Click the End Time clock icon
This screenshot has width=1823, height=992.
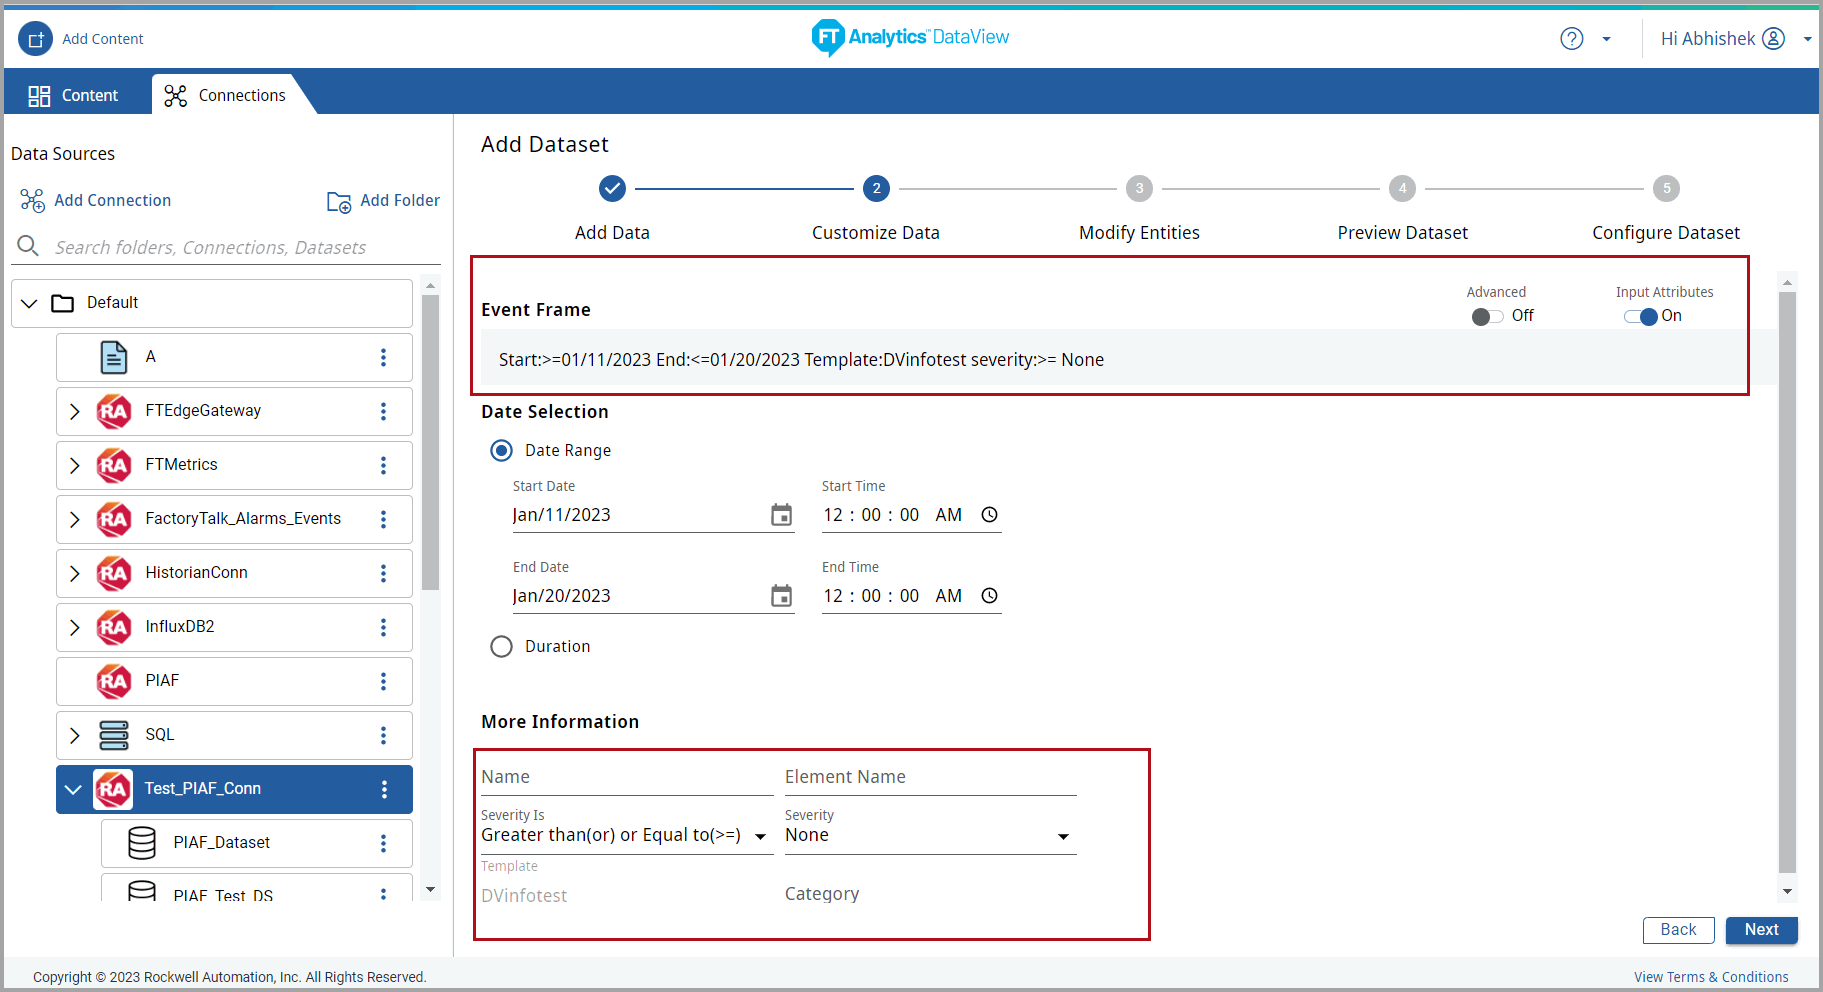[x=989, y=596]
